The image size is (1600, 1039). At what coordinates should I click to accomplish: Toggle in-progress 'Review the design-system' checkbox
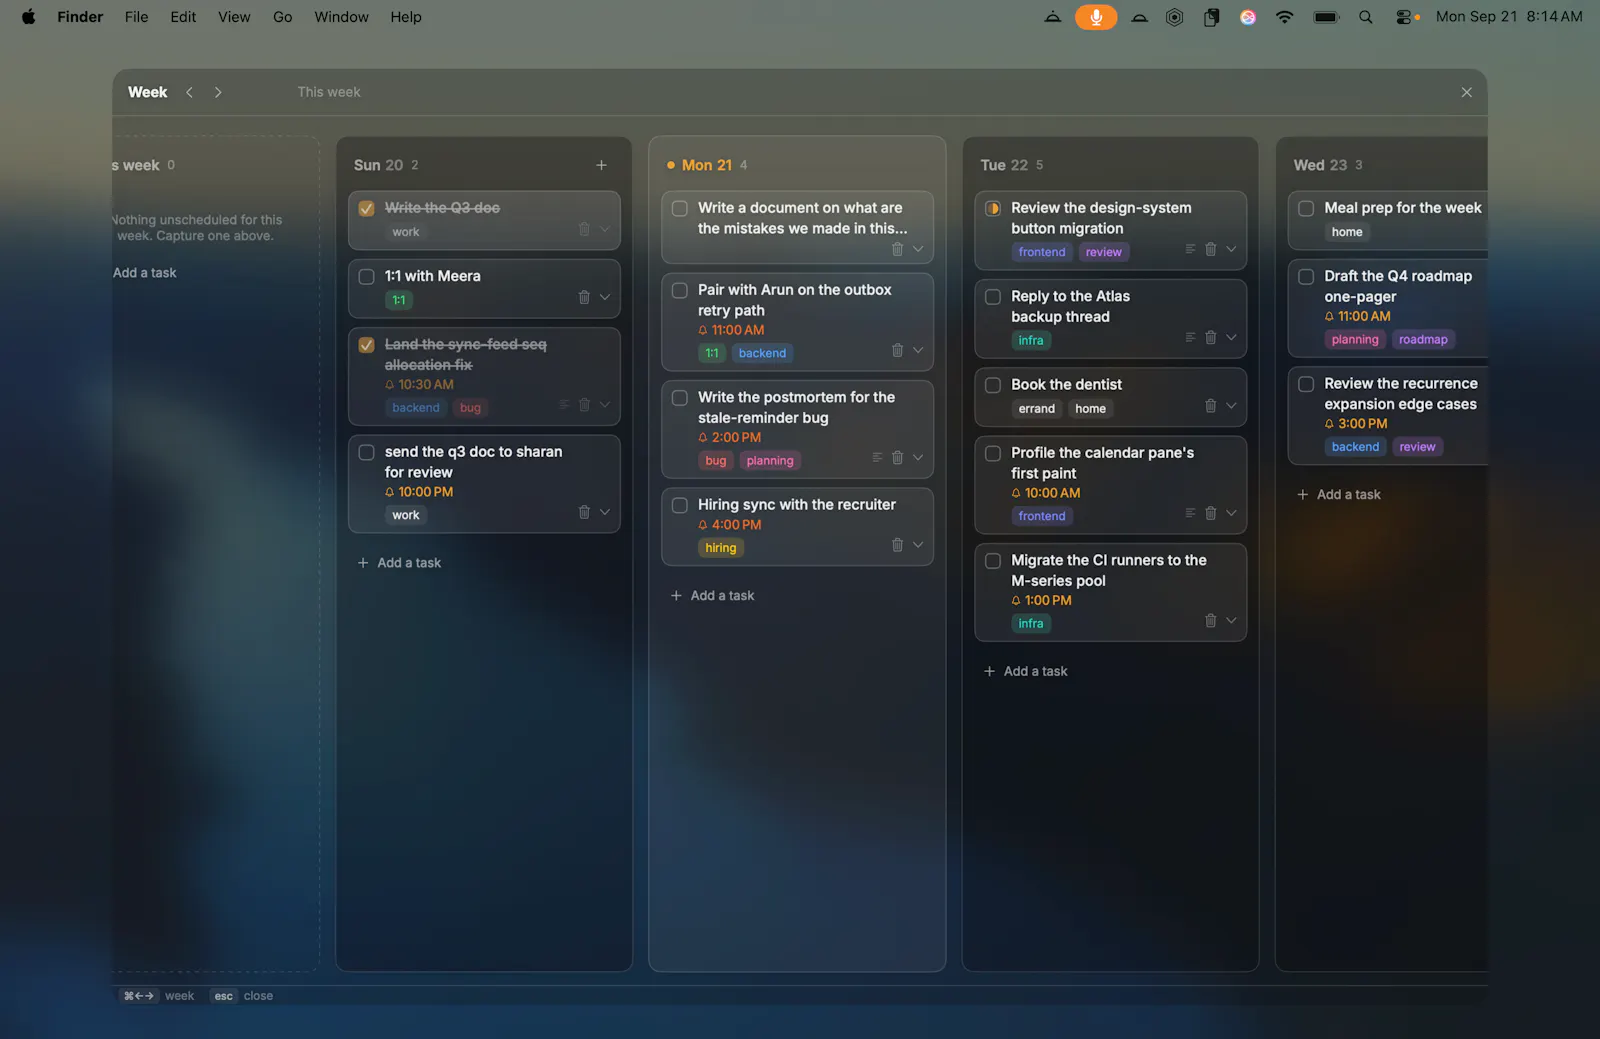[992, 208]
